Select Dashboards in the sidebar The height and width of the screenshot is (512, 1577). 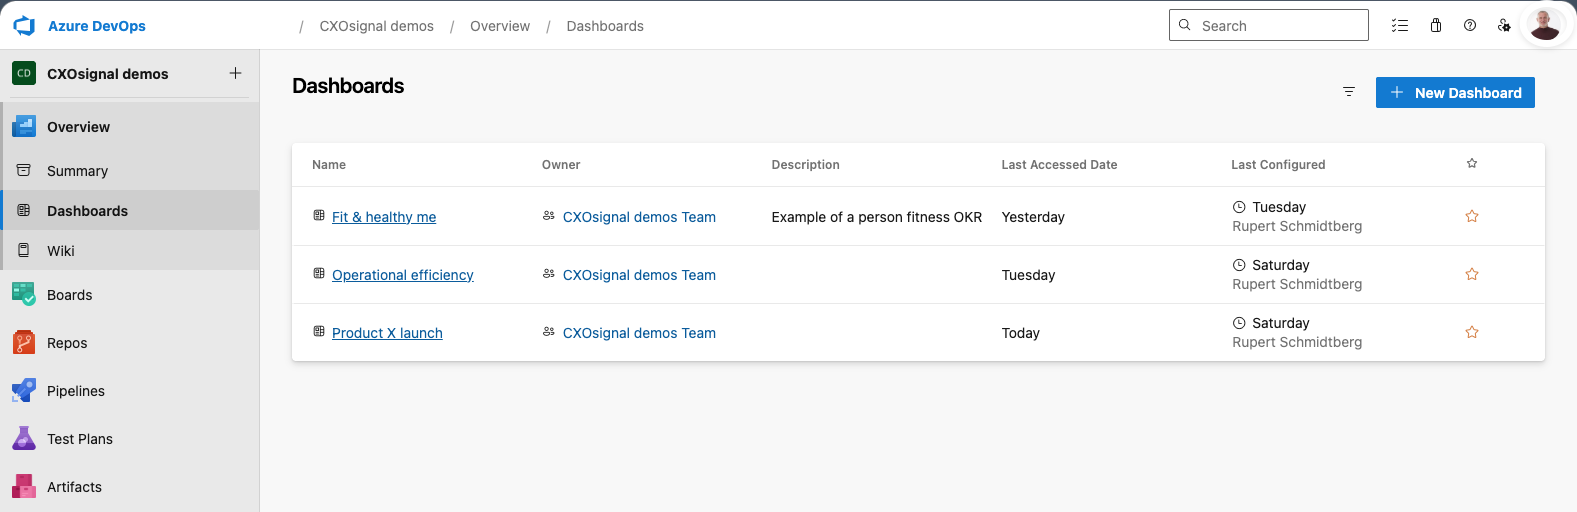(130, 211)
